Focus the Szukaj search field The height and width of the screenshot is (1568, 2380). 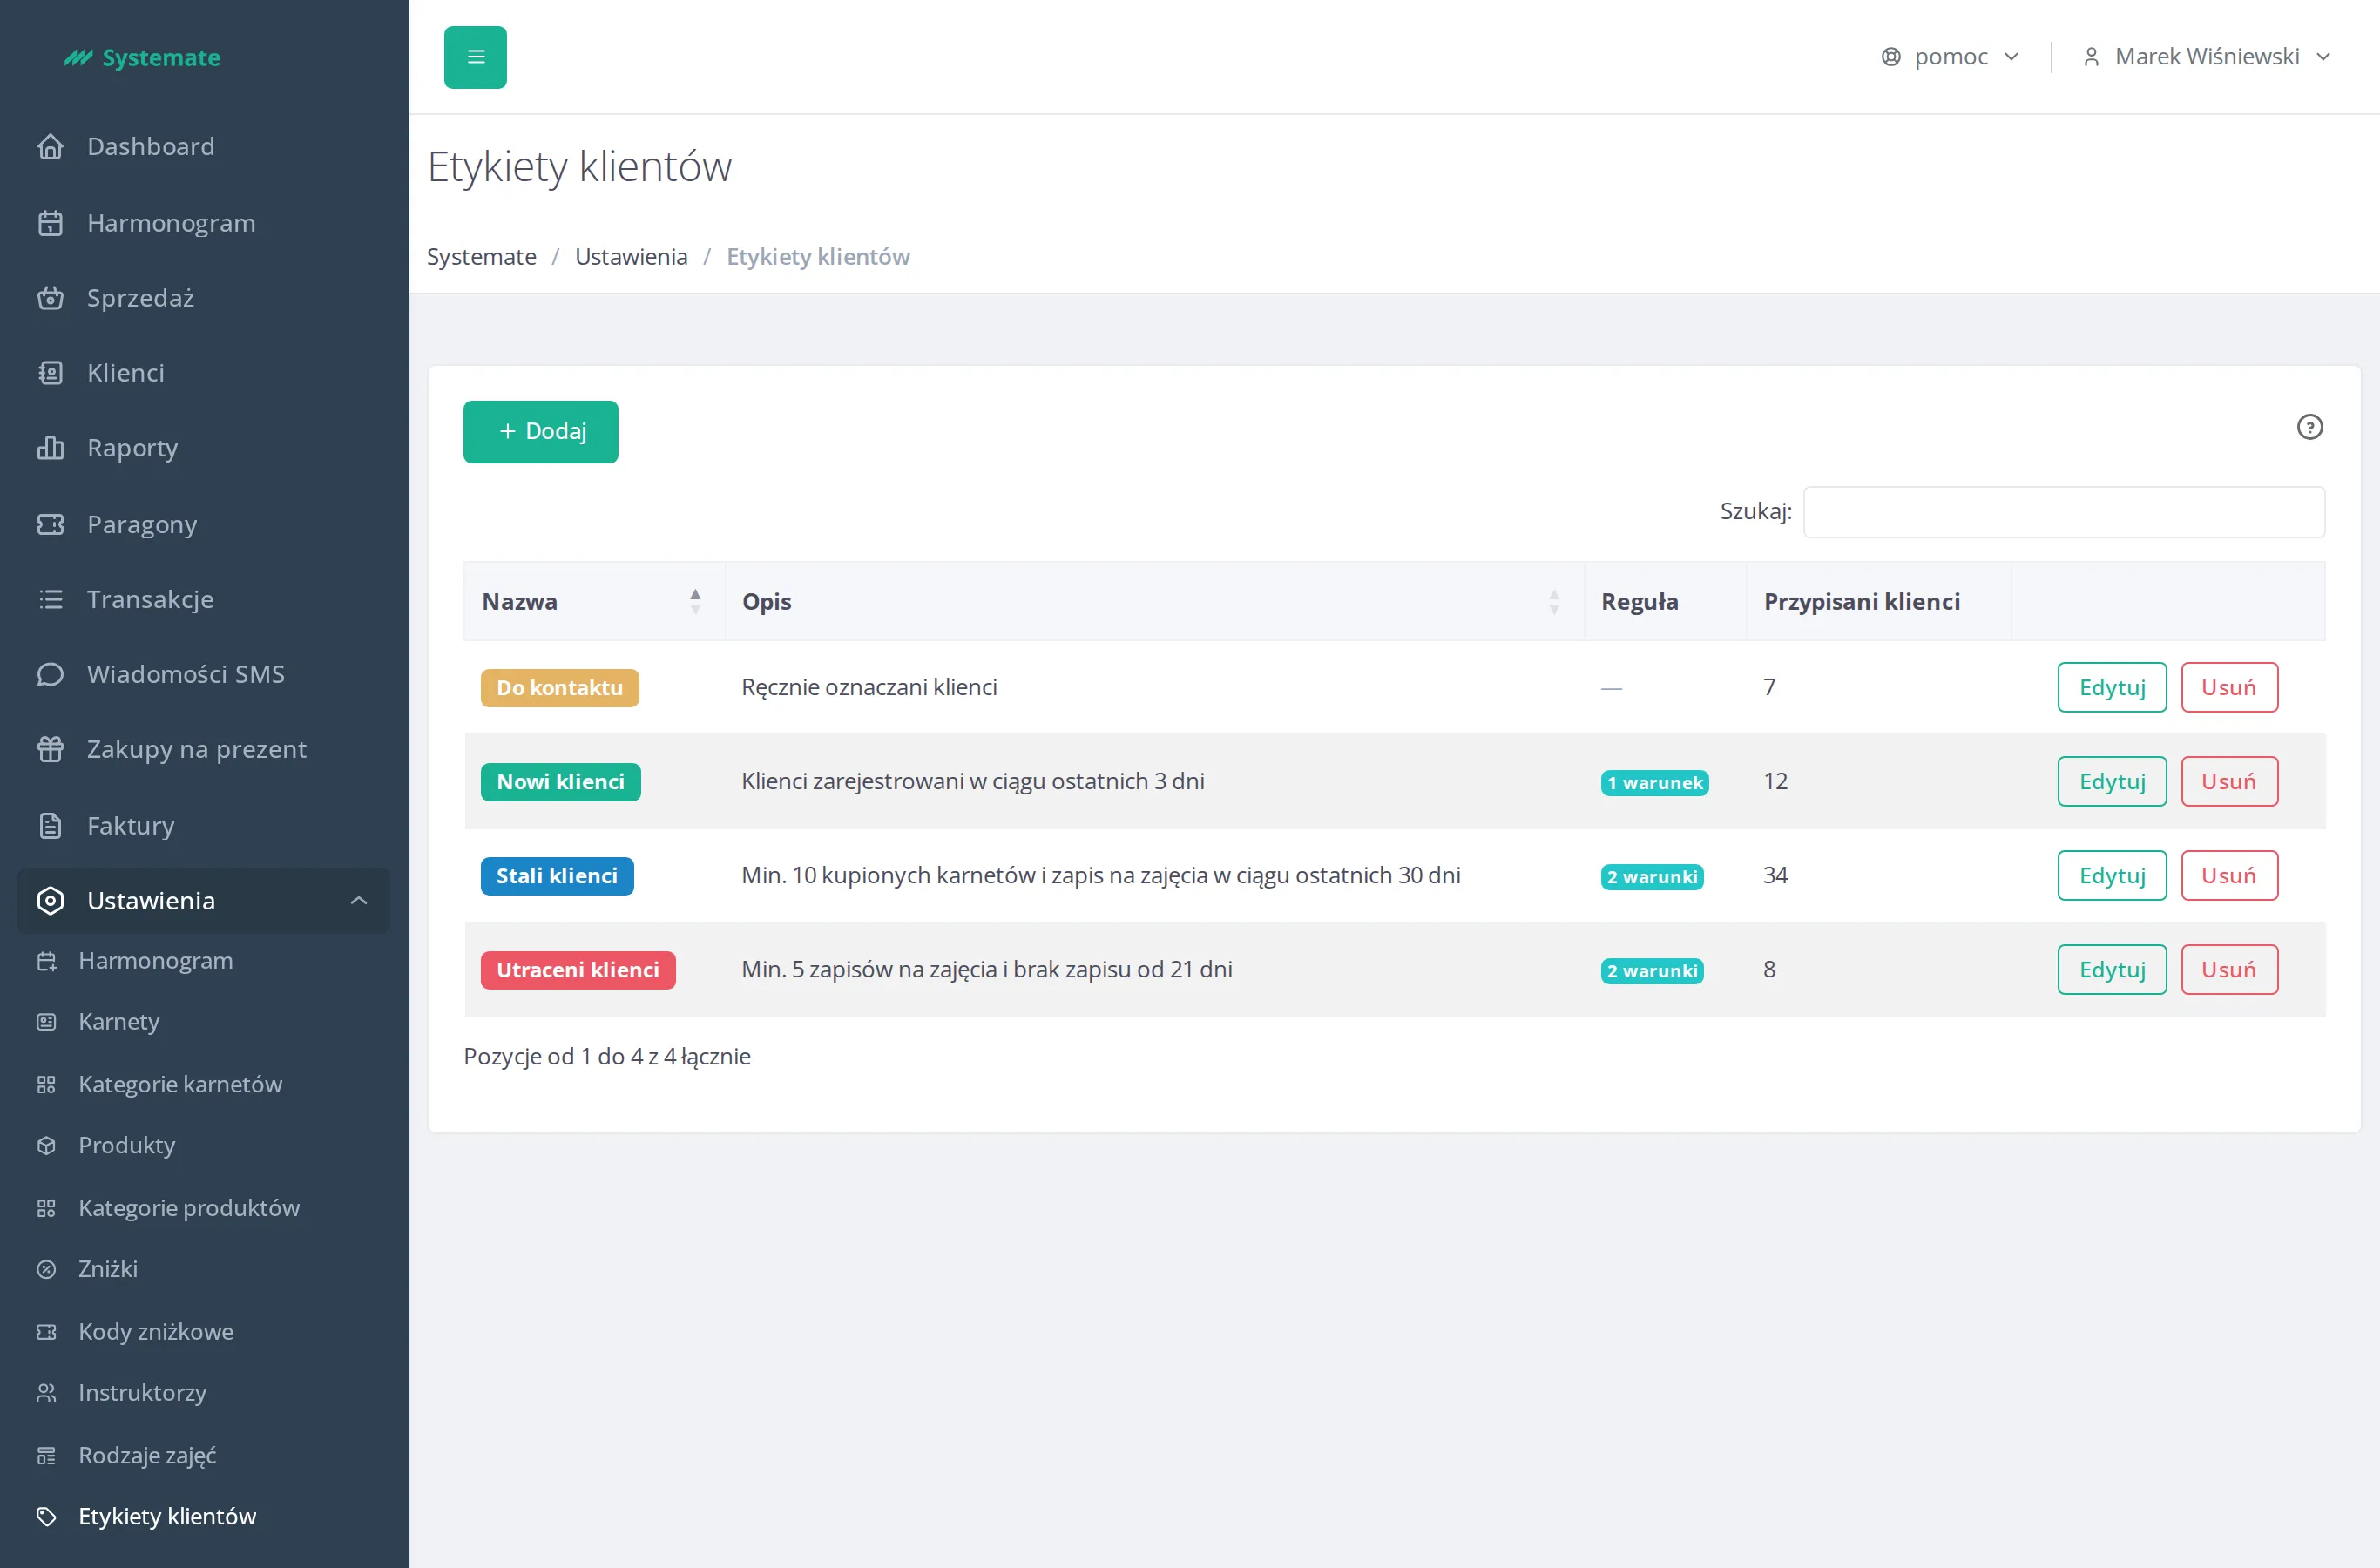coord(2064,512)
